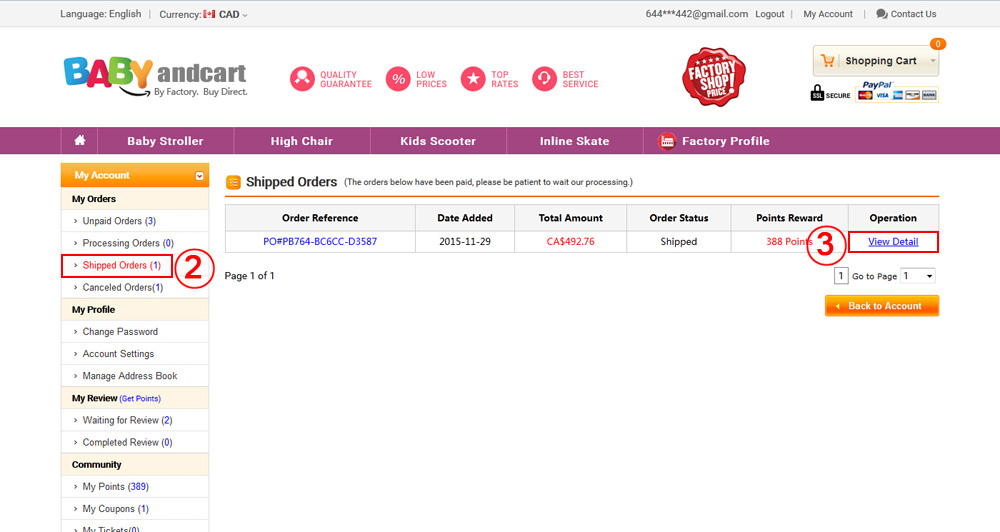Click the Quality Guarantee icon
1000x532 pixels.
(x=302, y=79)
